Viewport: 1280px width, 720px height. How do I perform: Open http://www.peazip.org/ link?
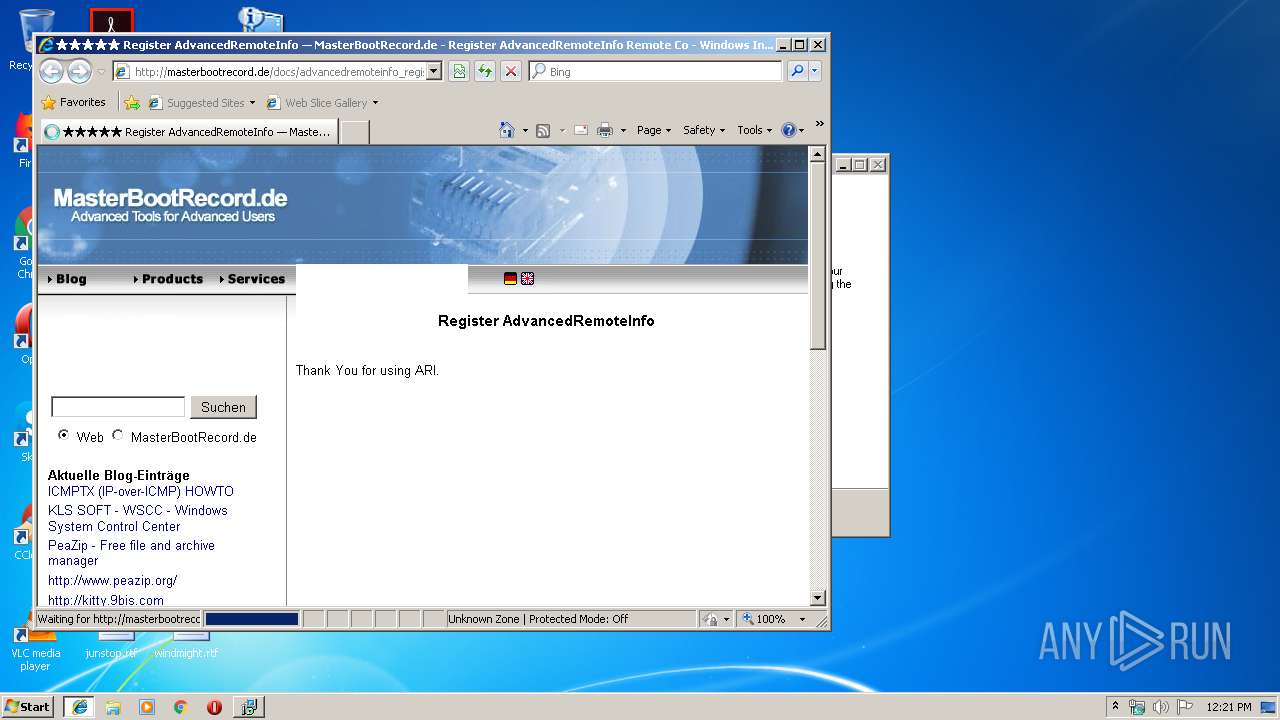click(113, 580)
